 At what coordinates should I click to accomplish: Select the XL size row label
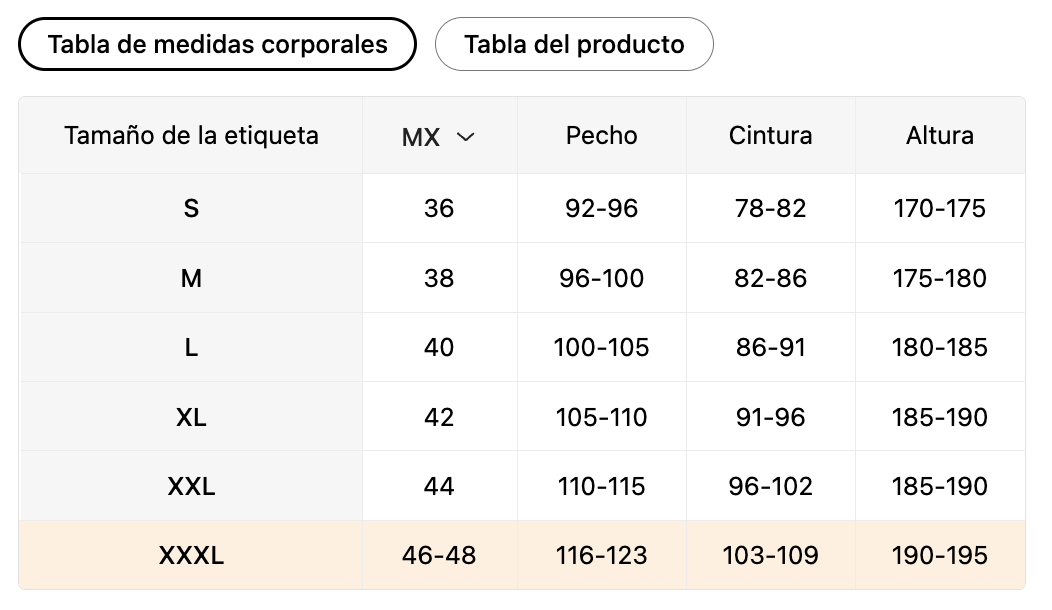pos(191,417)
